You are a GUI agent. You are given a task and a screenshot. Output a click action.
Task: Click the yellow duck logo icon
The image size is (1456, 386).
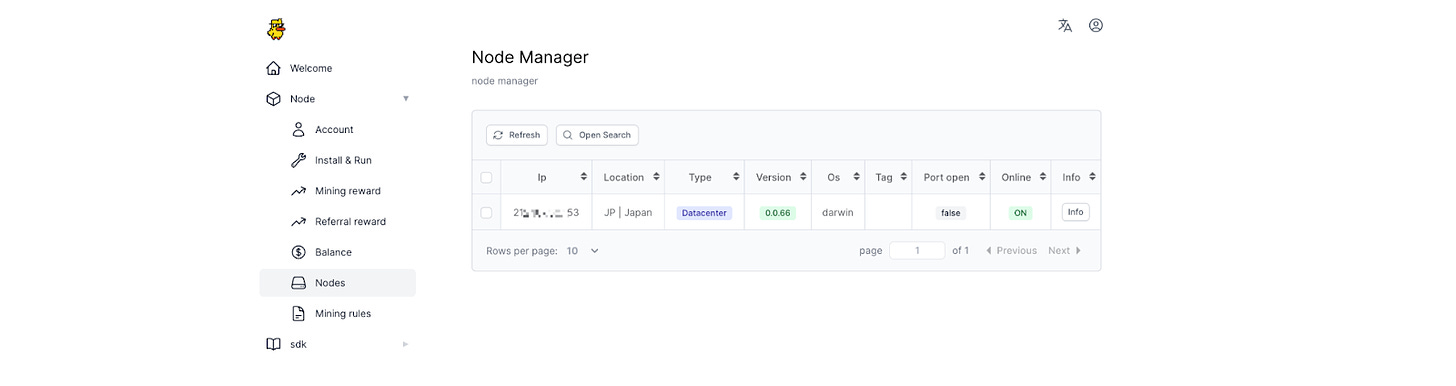[276, 29]
